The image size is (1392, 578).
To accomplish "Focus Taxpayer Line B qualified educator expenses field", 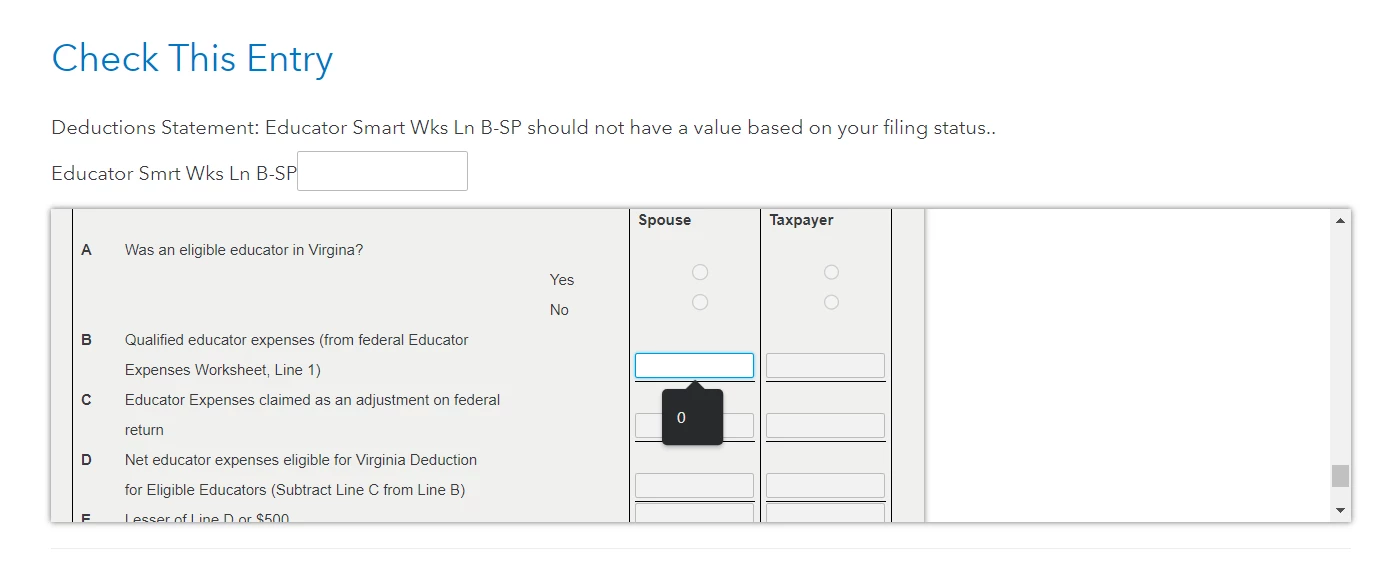I will click(x=825, y=366).
